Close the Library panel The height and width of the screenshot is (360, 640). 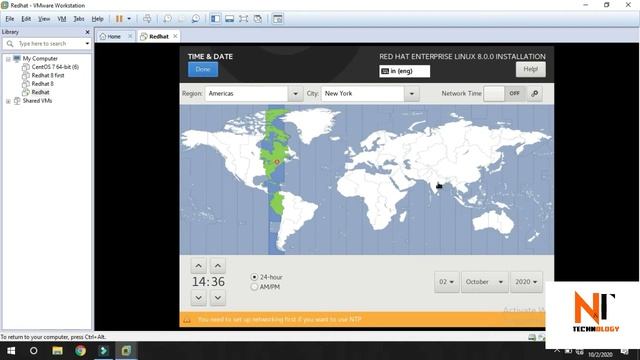point(87,32)
